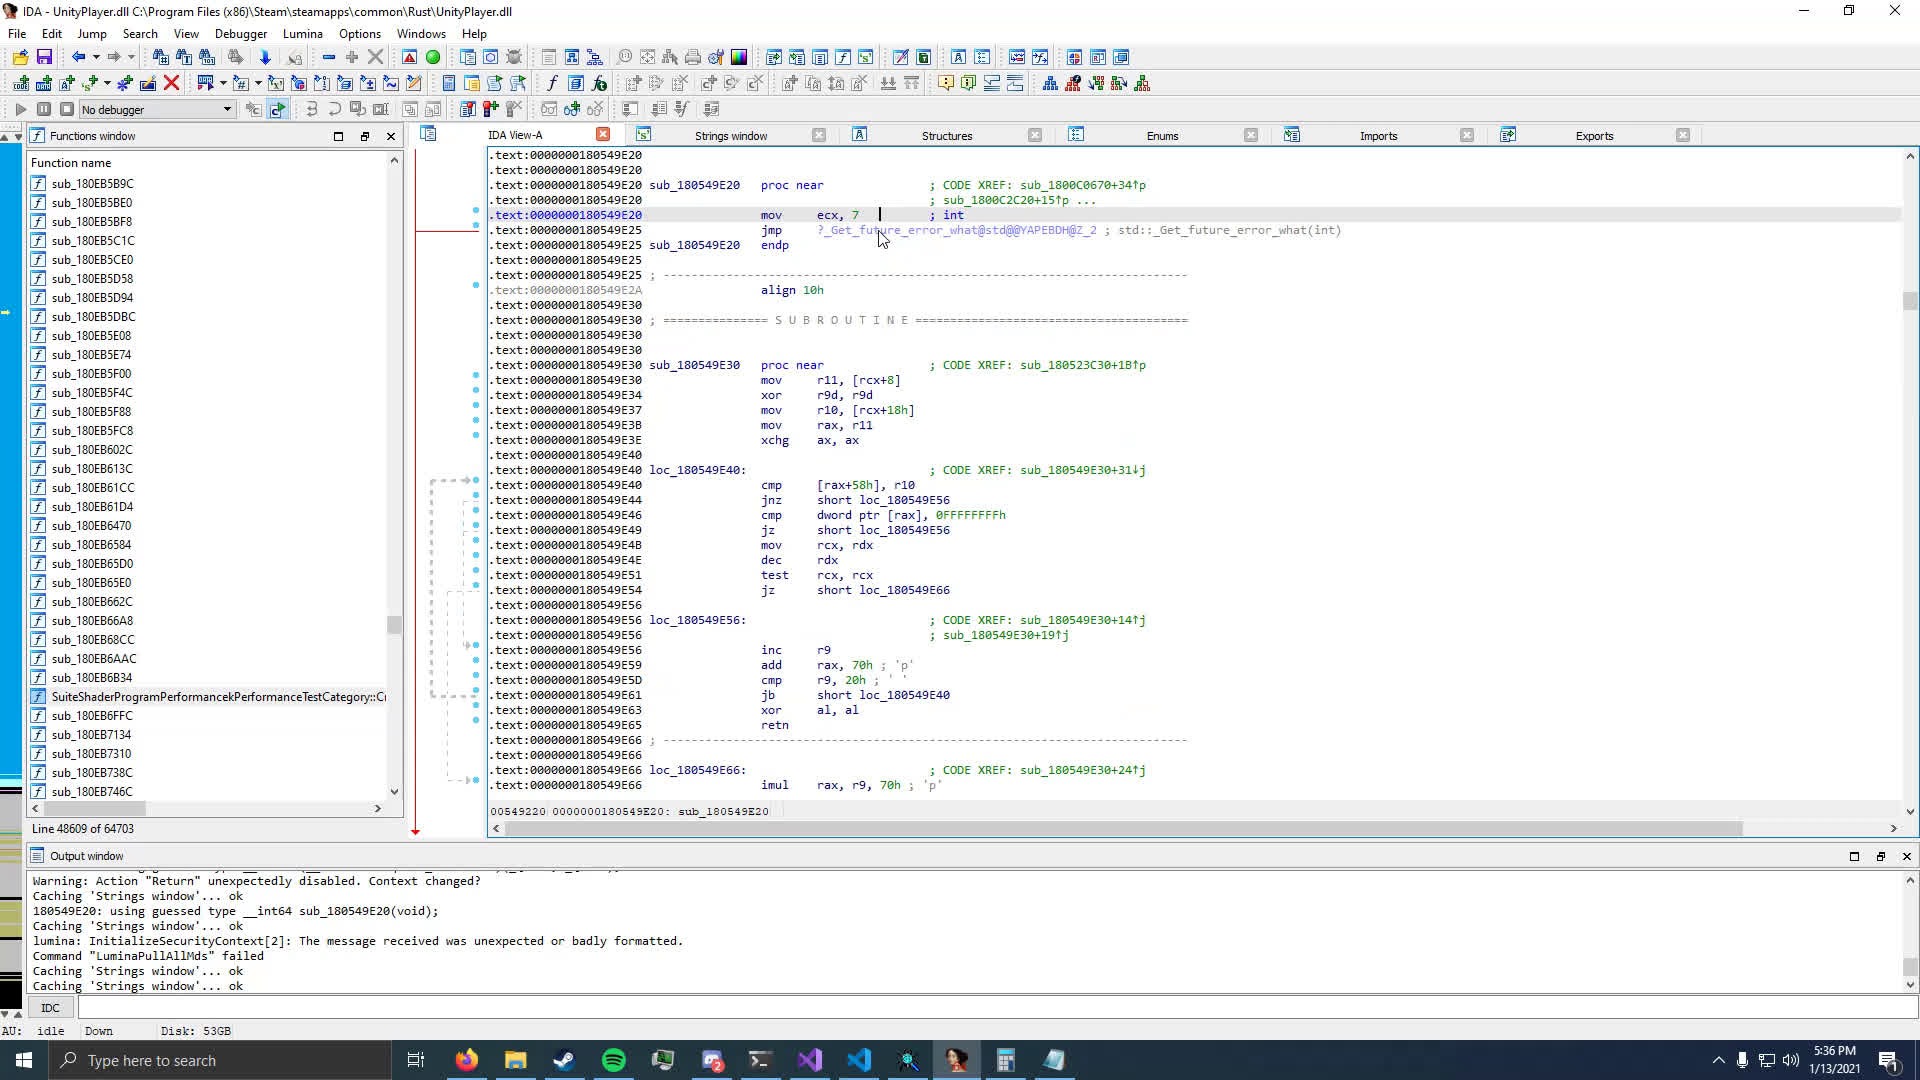Start process with the play icon
Screen dimensions: 1920x1080
point(20,109)
